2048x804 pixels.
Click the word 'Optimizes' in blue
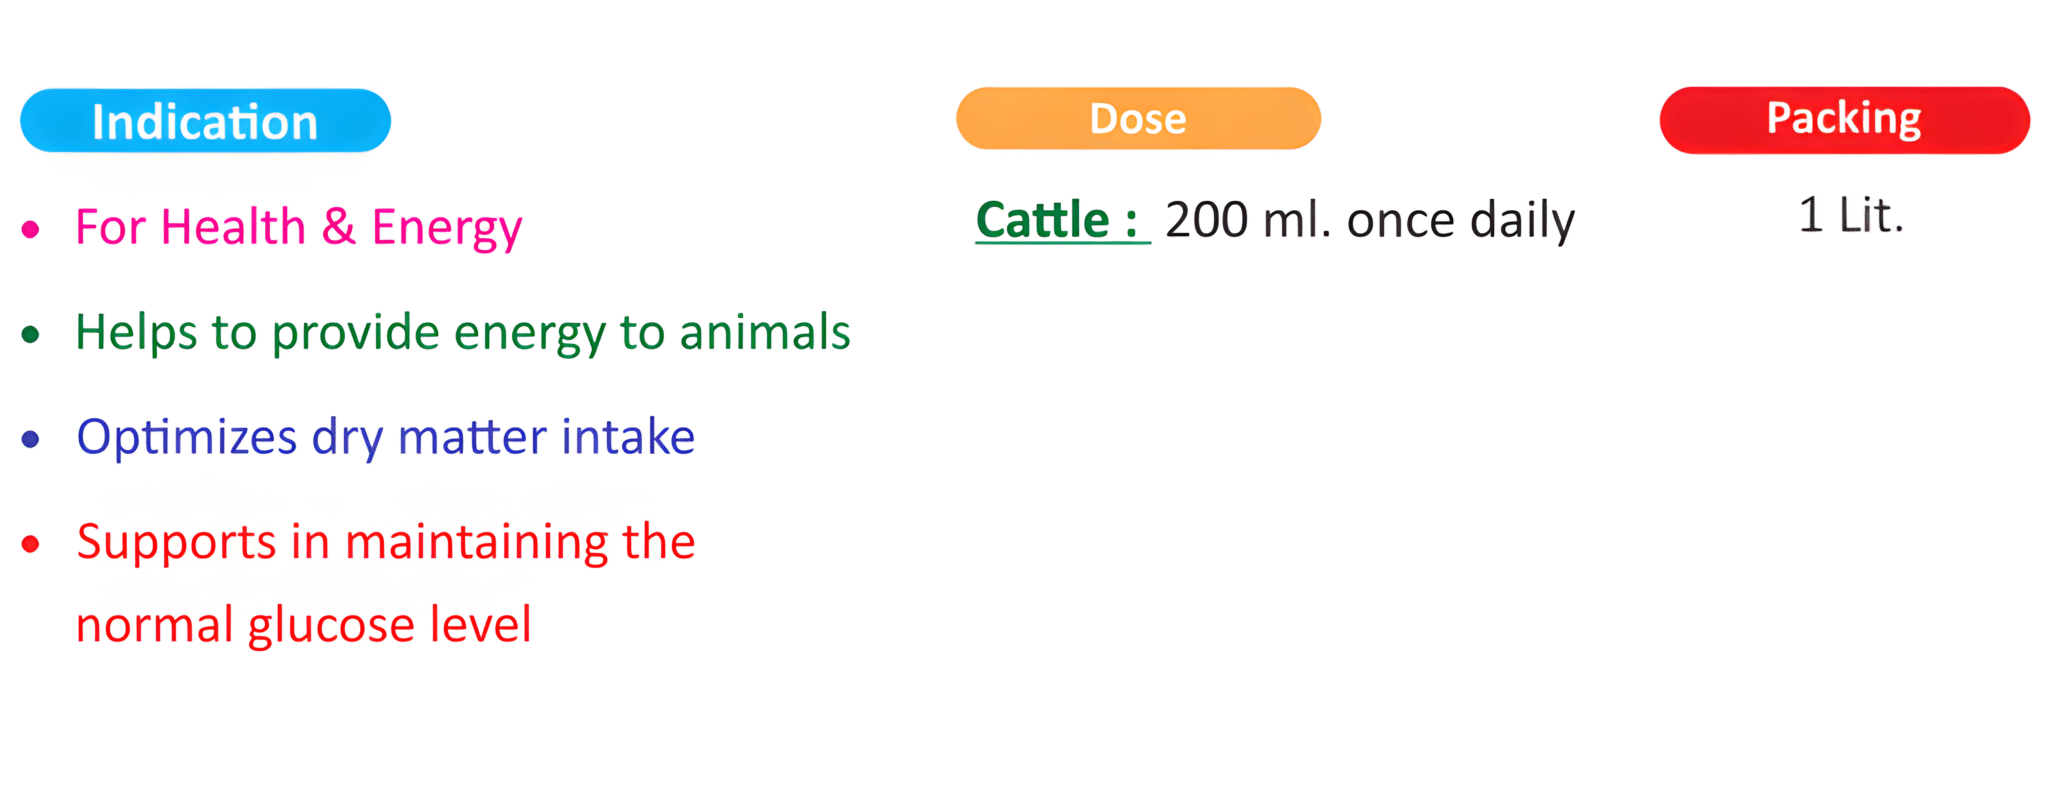pyautogui.click(x=187, y=437)
